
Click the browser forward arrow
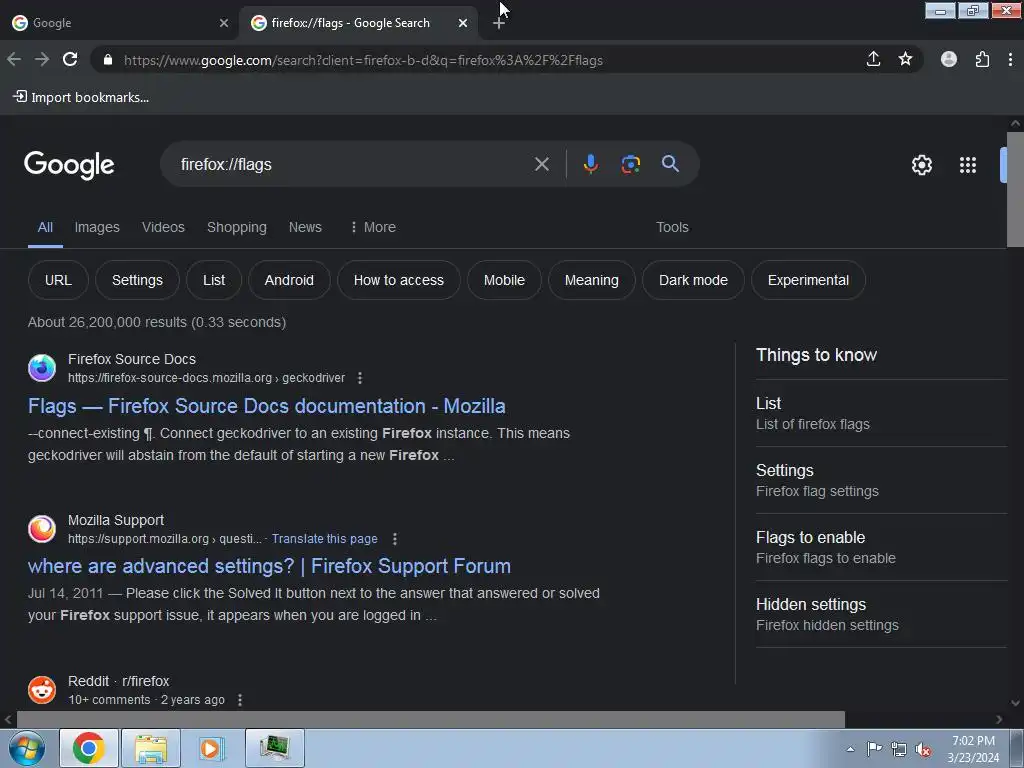click(42, 59)
